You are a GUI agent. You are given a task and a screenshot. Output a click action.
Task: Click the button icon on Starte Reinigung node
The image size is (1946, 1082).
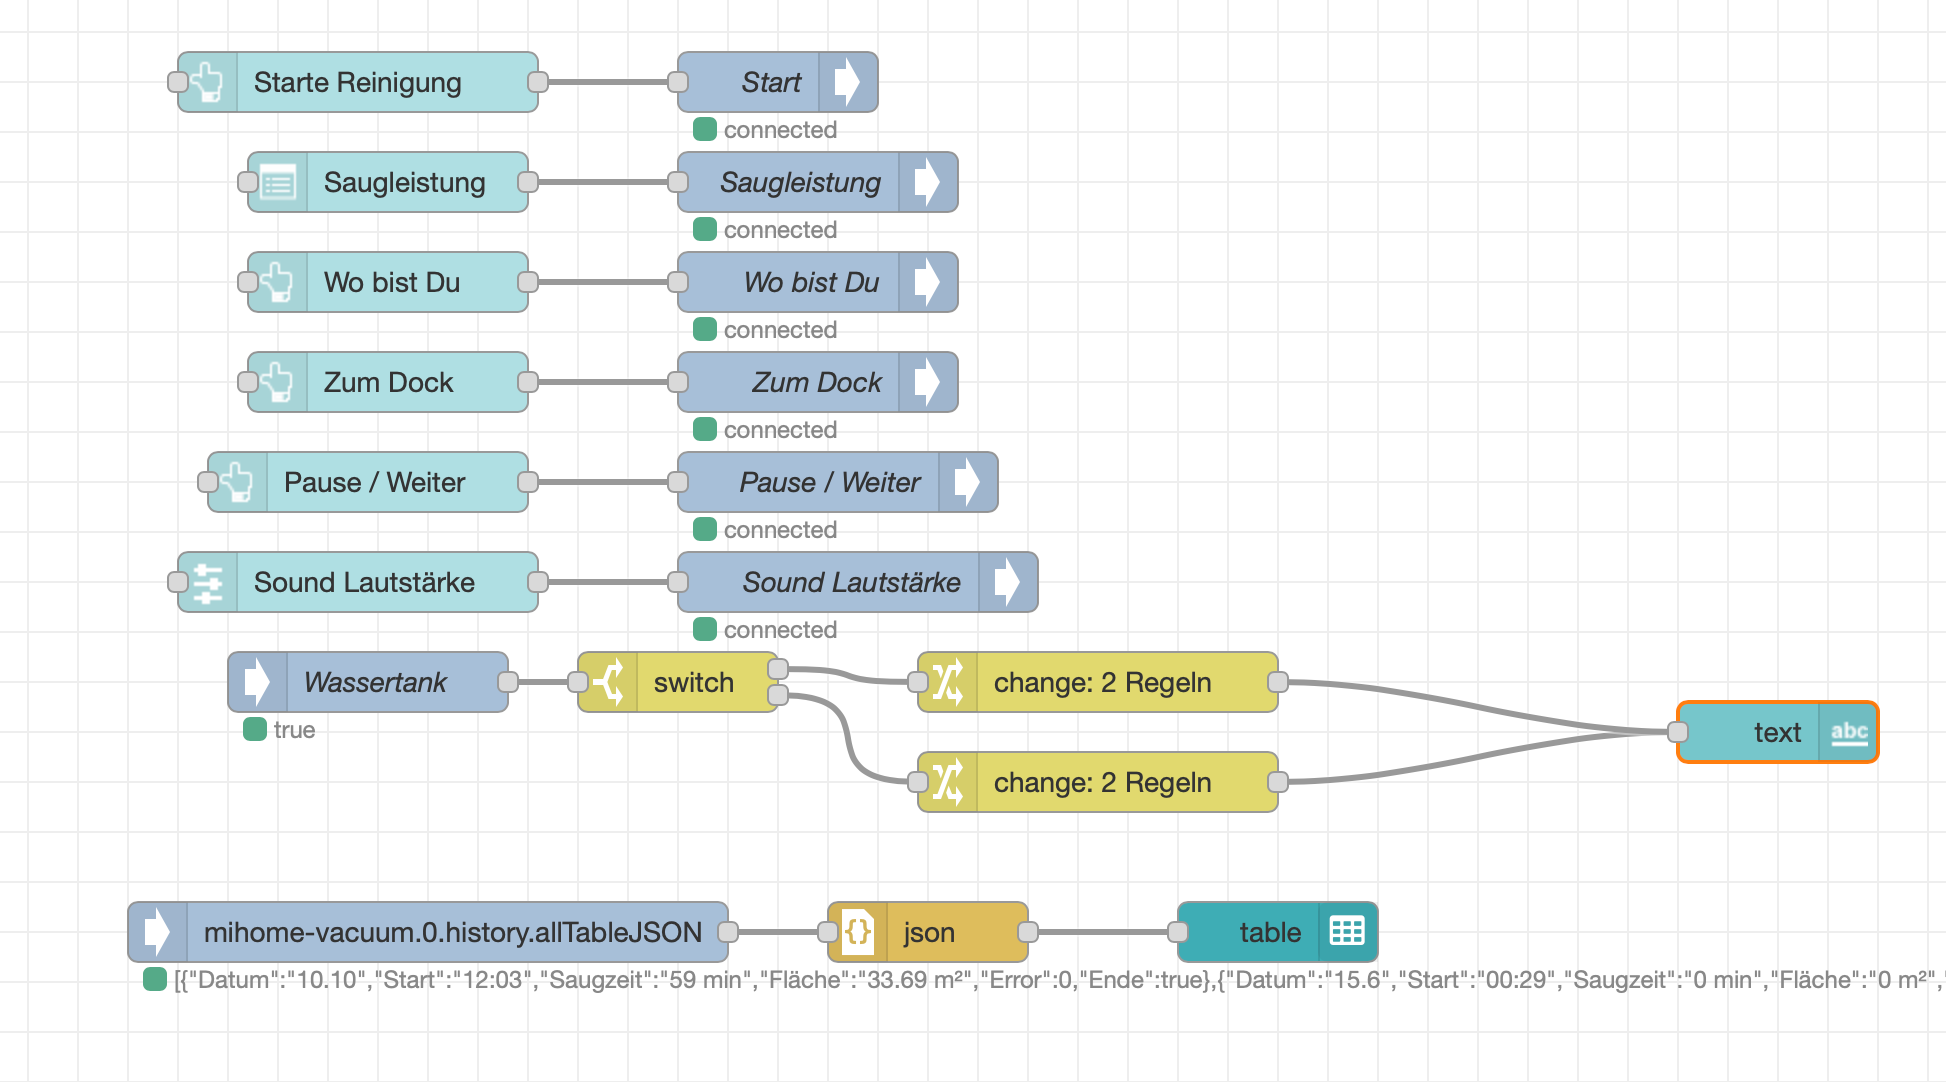208,82
